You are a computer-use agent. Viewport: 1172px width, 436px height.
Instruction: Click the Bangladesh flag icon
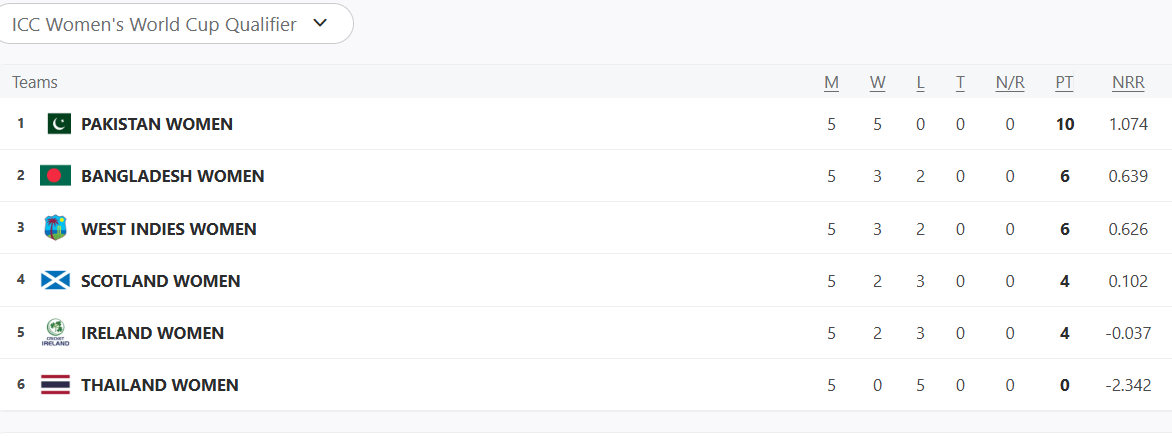[55, 176]
